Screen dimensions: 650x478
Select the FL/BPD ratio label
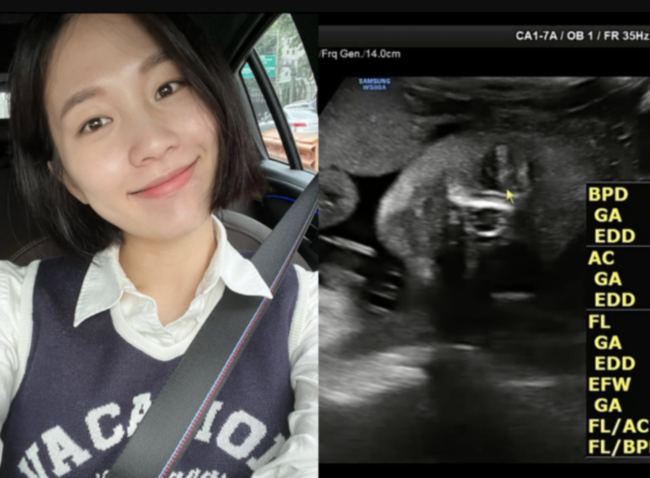(x=618, y=447)
